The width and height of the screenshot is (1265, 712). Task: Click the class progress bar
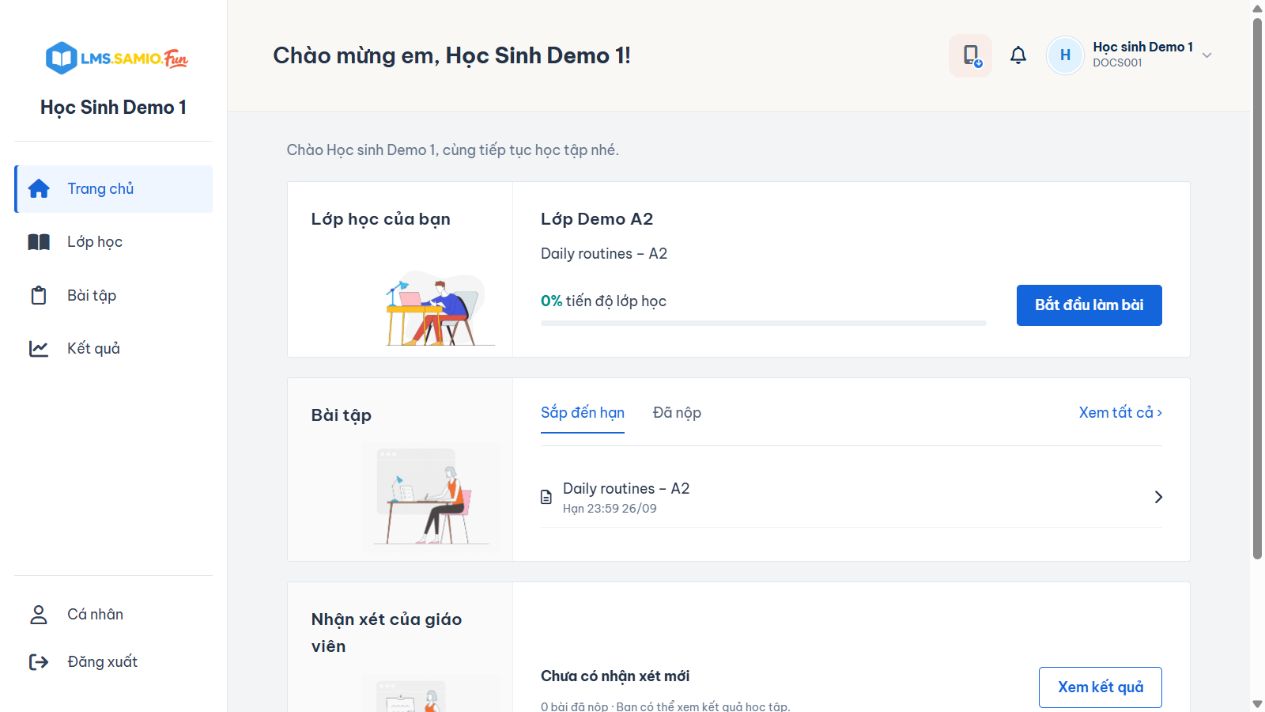pos(763,323)
